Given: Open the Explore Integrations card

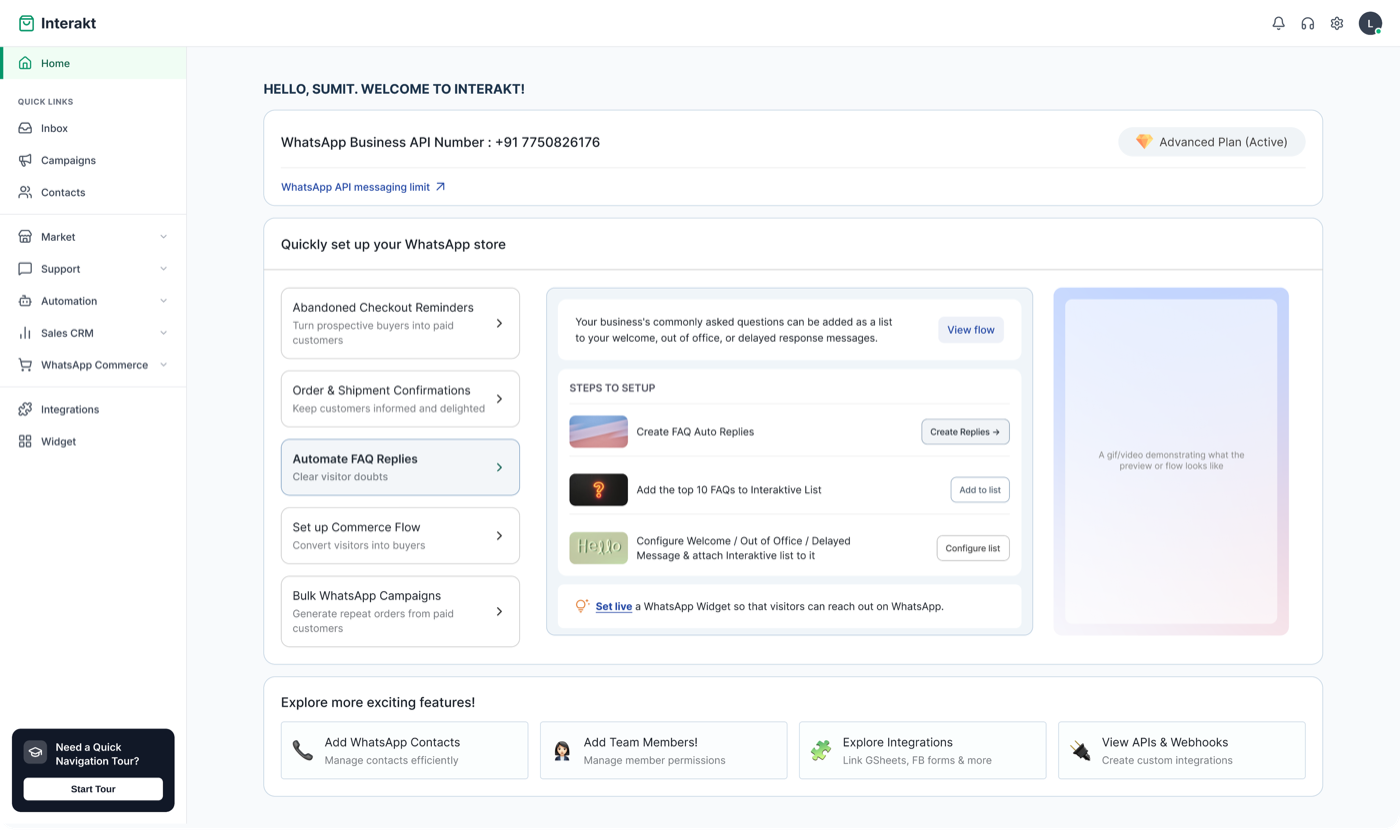Looking at the screenshot, I should (x=922, y=750).
